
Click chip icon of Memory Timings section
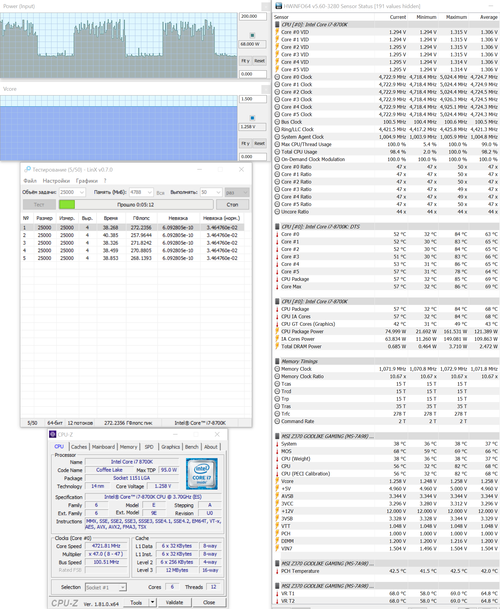pyautogui.click(x=277, y=361)
